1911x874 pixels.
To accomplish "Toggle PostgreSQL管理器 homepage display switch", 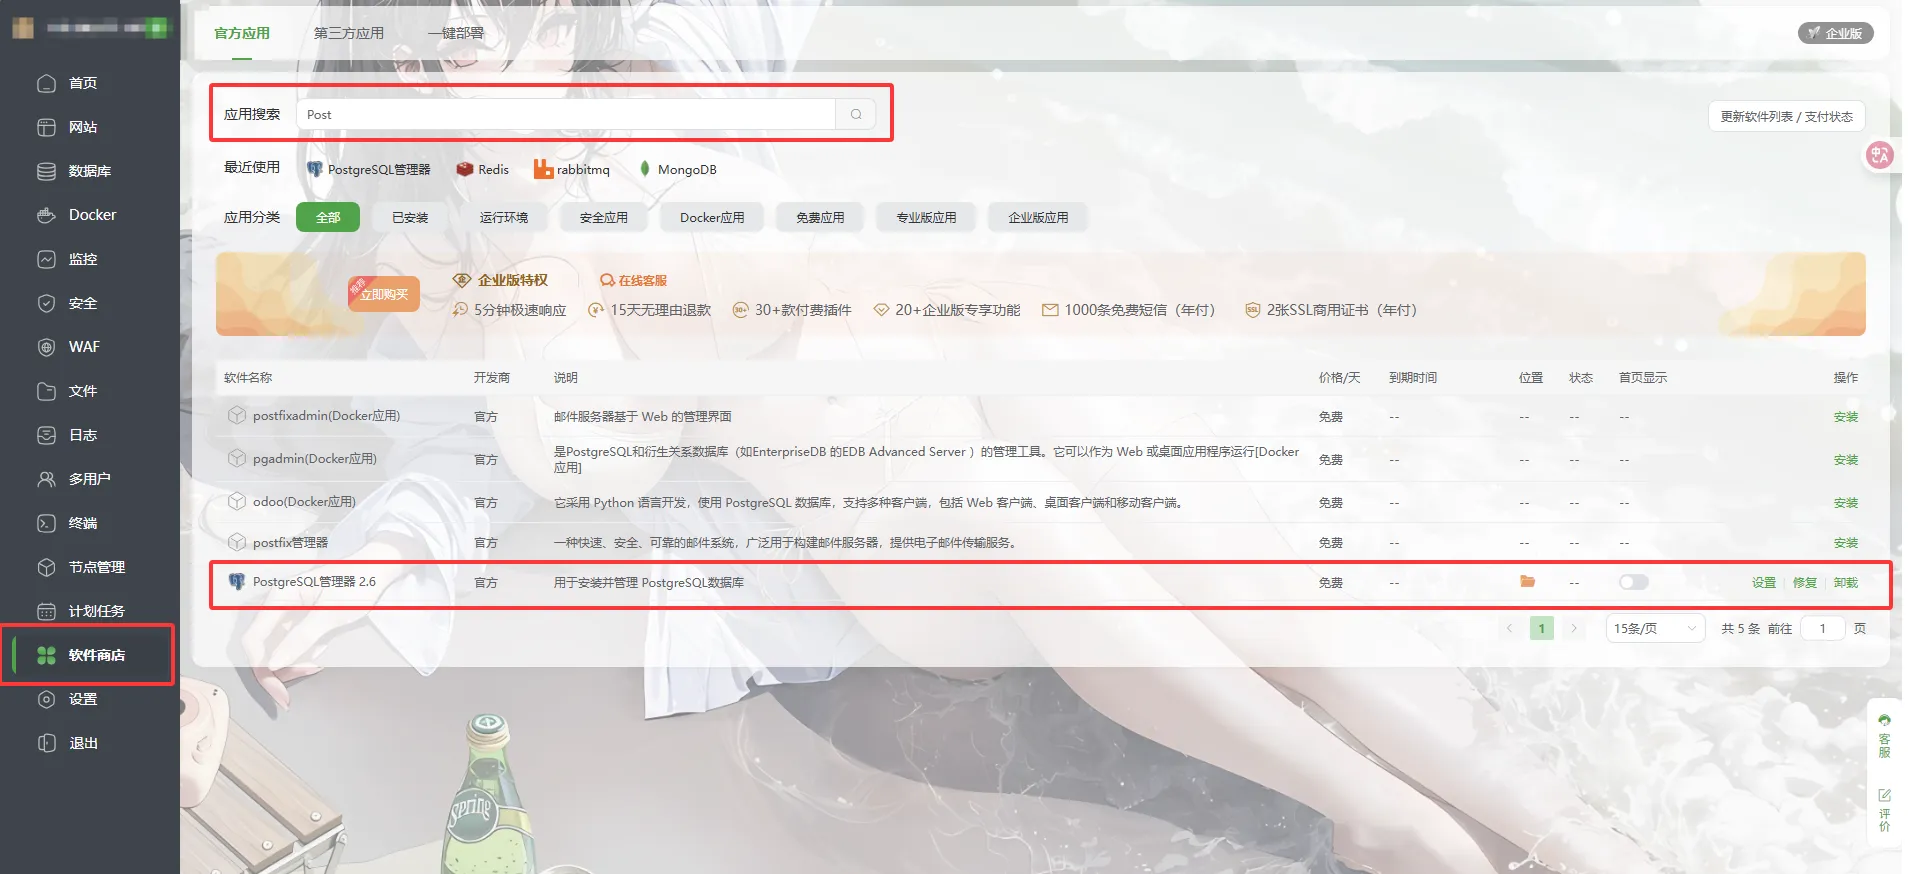I will pyautogui.click(x=1633, y=582).
